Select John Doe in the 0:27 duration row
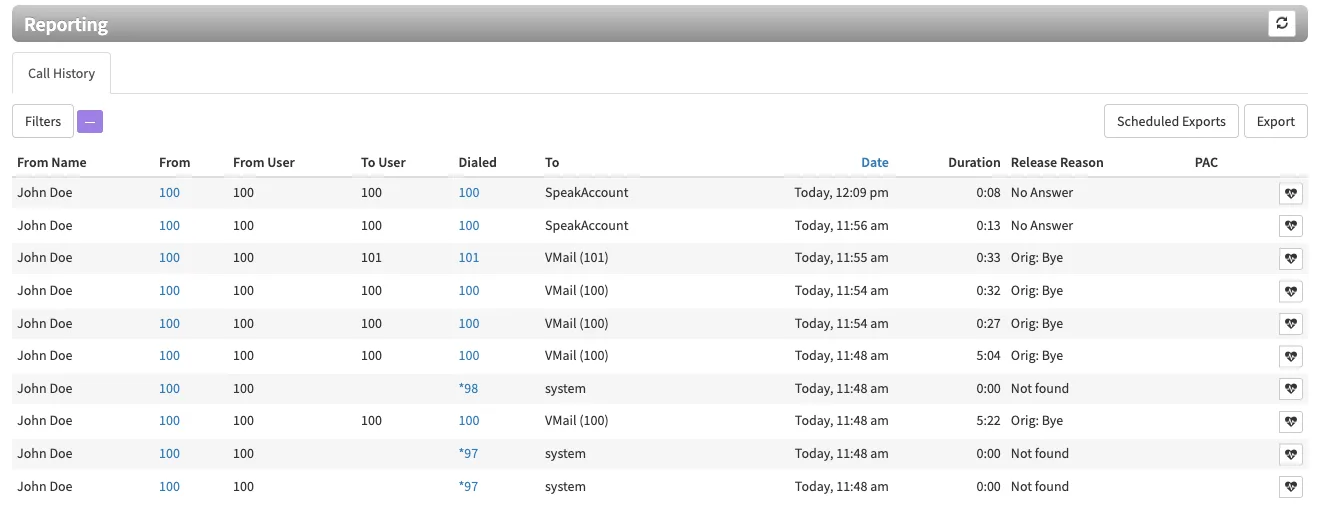The image size is (1320, 520). 45,323
